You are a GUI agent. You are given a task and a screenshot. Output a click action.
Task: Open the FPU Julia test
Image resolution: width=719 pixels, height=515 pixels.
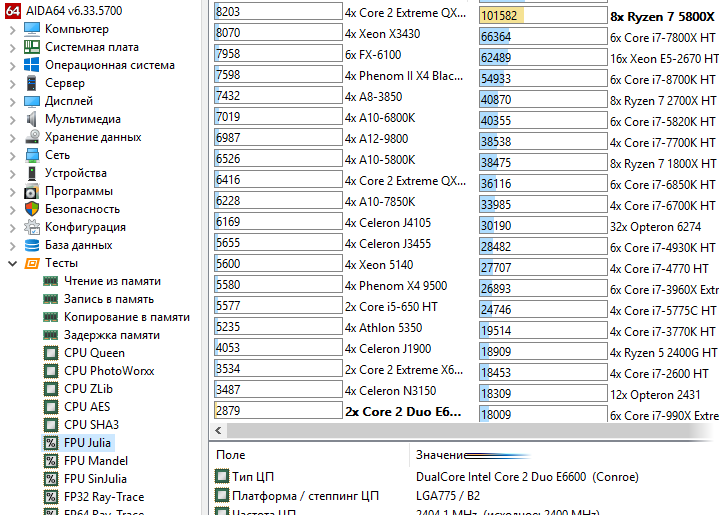(87, 443)
